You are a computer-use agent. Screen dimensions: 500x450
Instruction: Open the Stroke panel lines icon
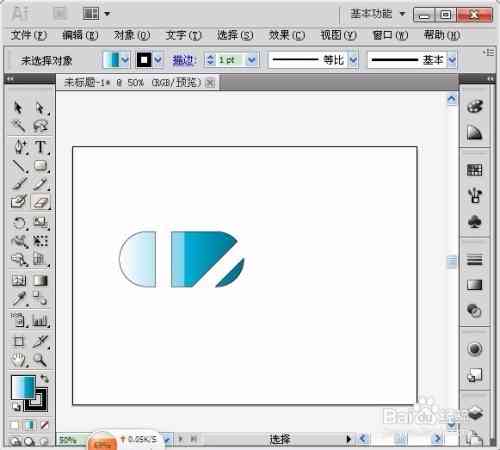475,259
